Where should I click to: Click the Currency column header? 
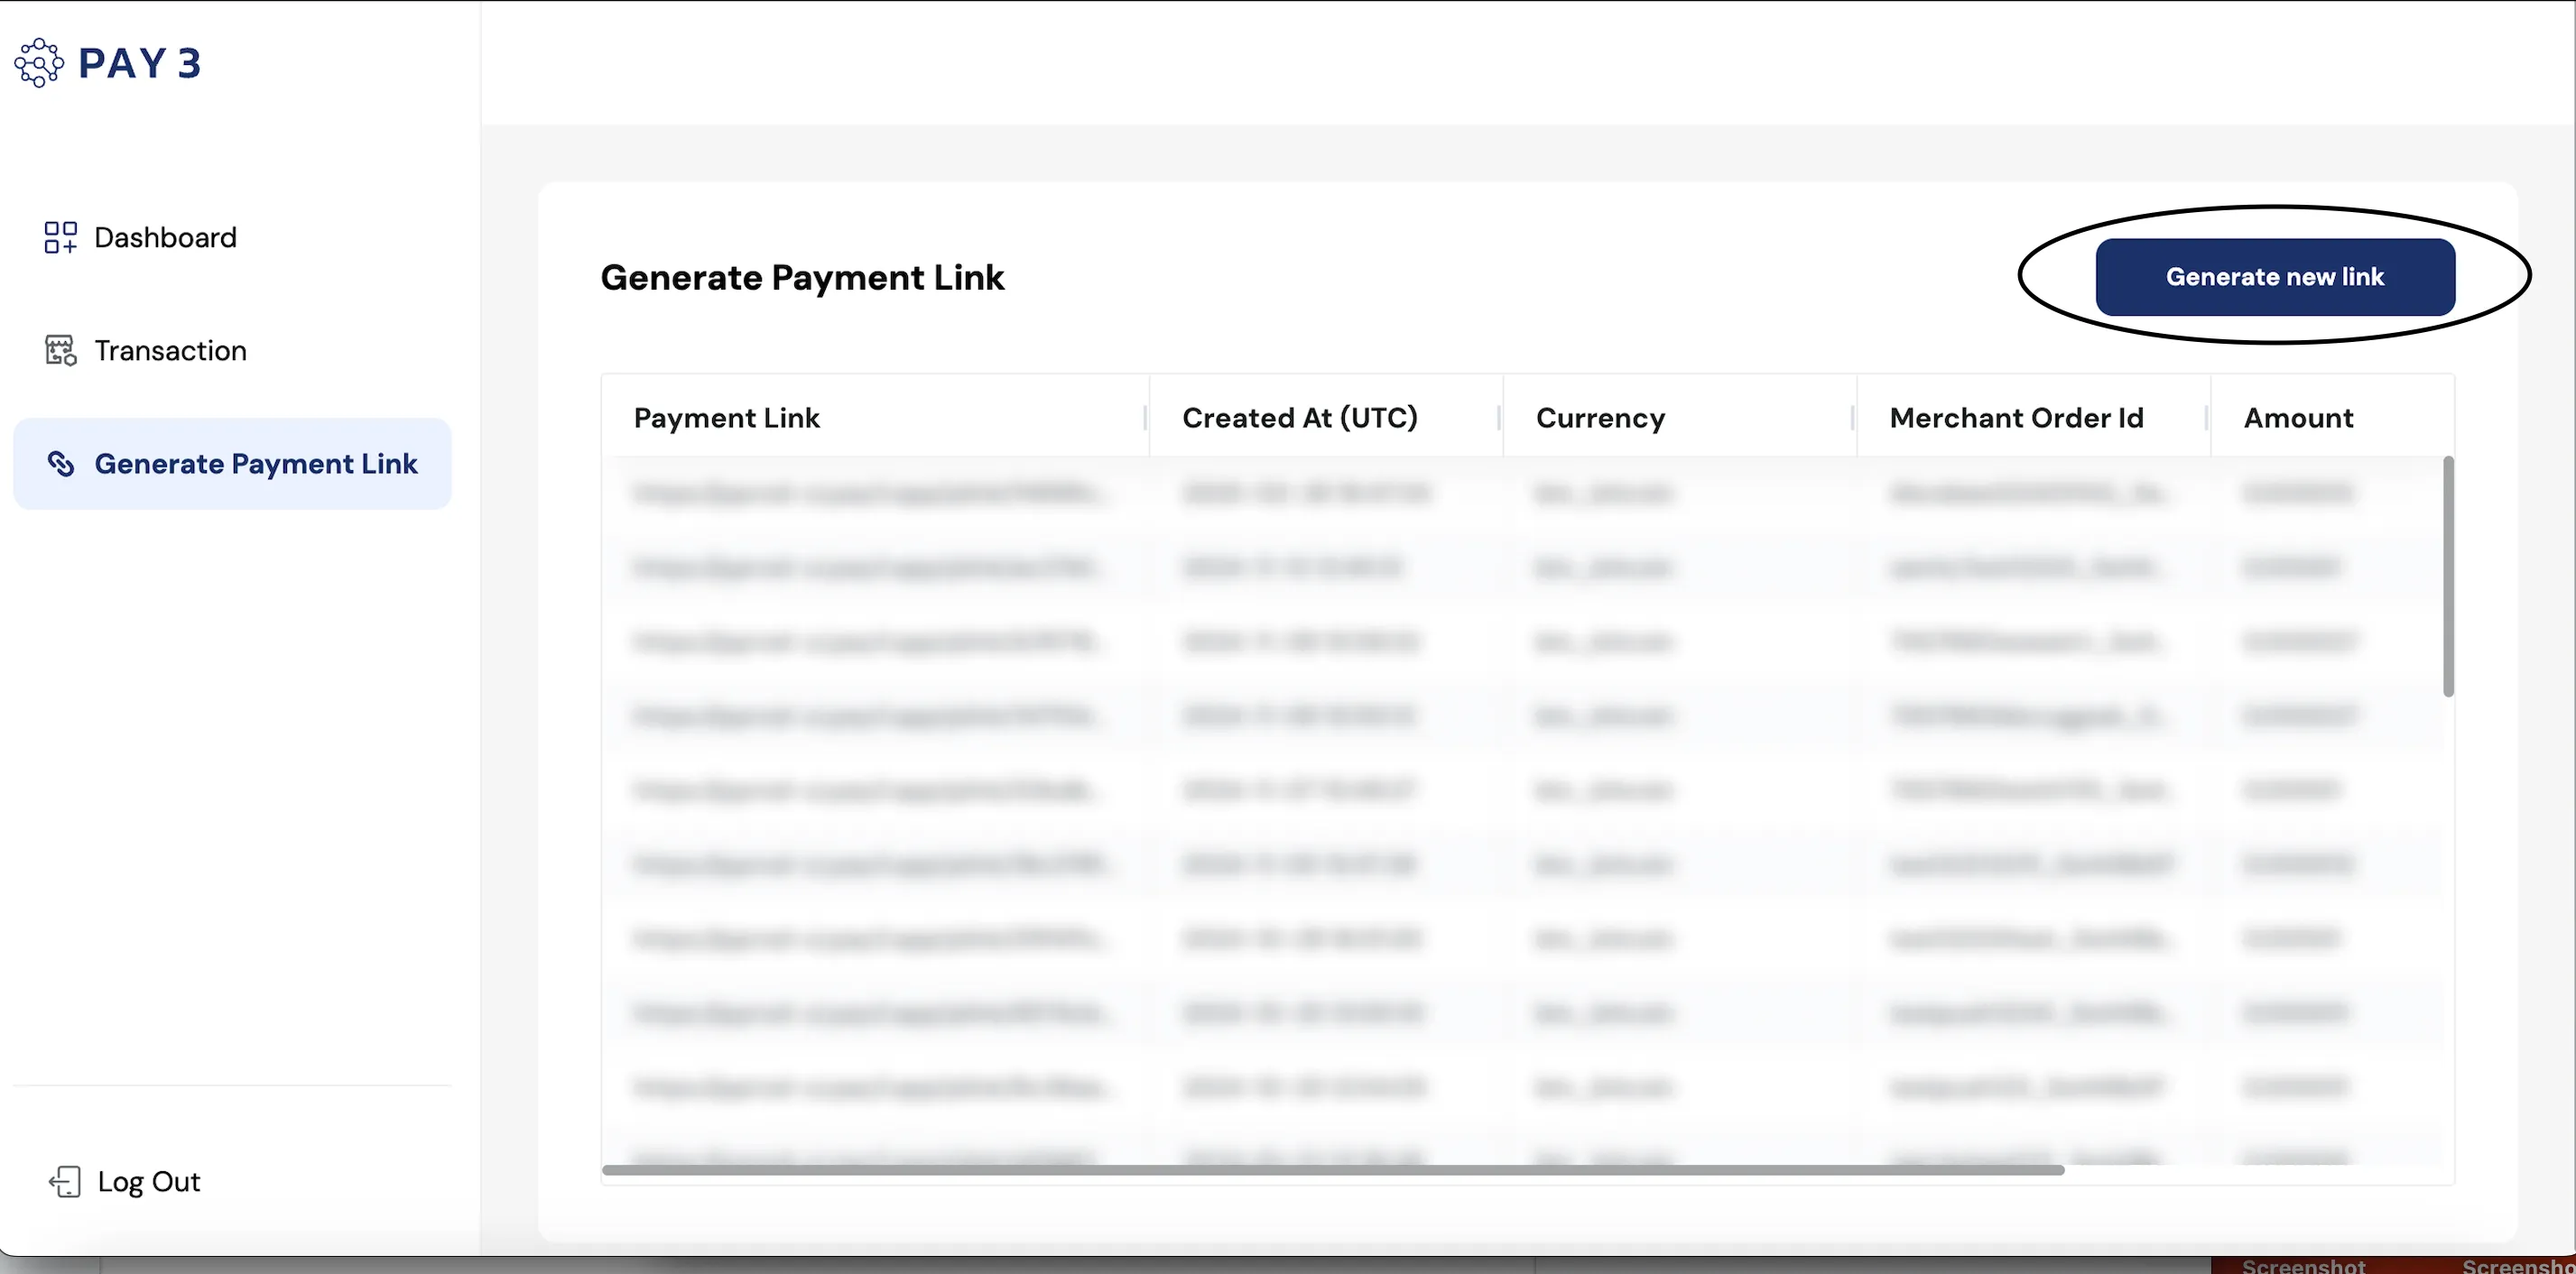pyautogui.click(x=1680, y=417)
